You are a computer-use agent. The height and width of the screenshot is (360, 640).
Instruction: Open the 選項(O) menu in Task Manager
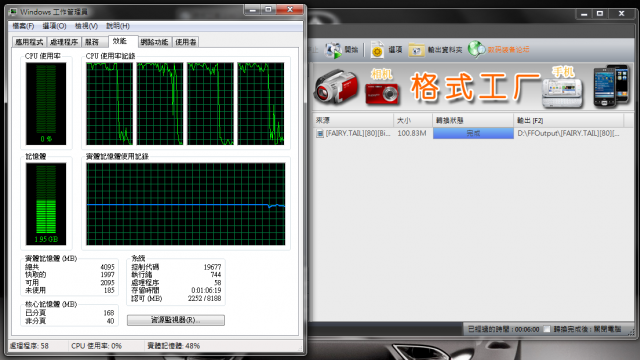(x=54, y=26)
